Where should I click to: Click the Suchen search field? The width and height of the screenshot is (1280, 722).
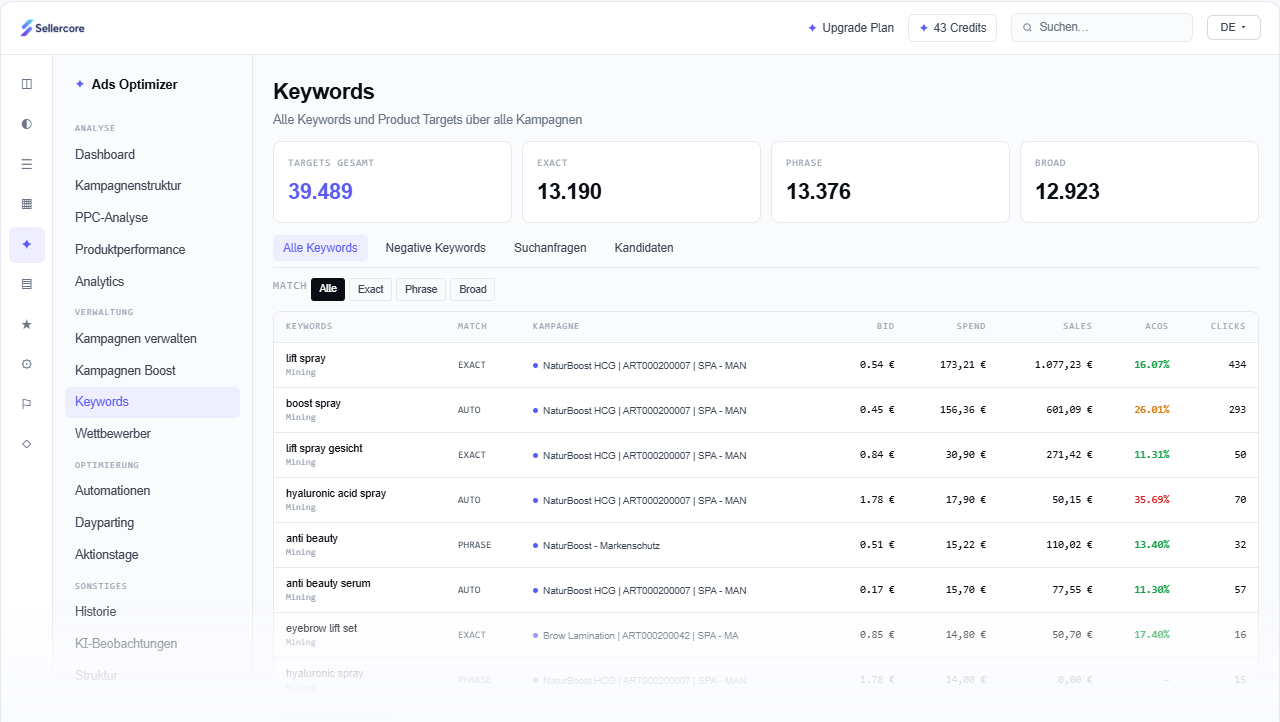pyautogui.click(x=1101, y=28)
